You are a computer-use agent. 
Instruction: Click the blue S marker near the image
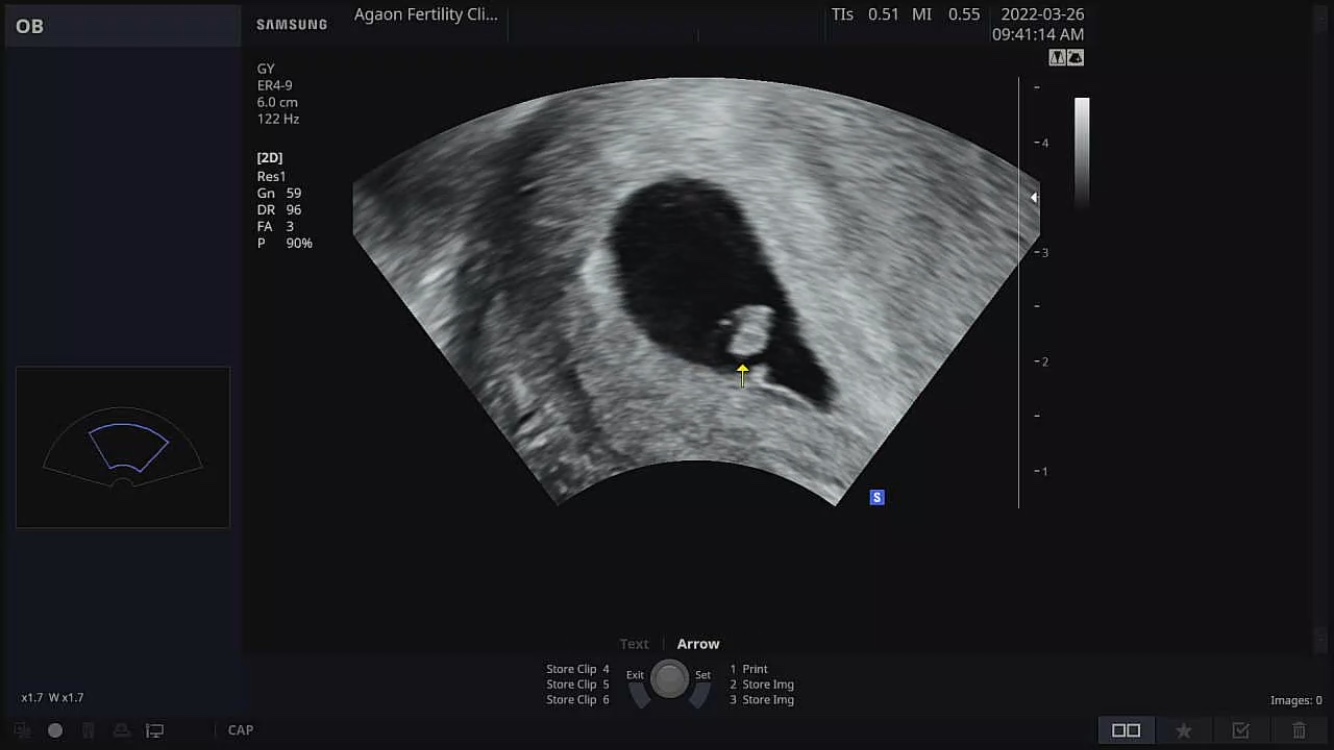click(877, 497)
